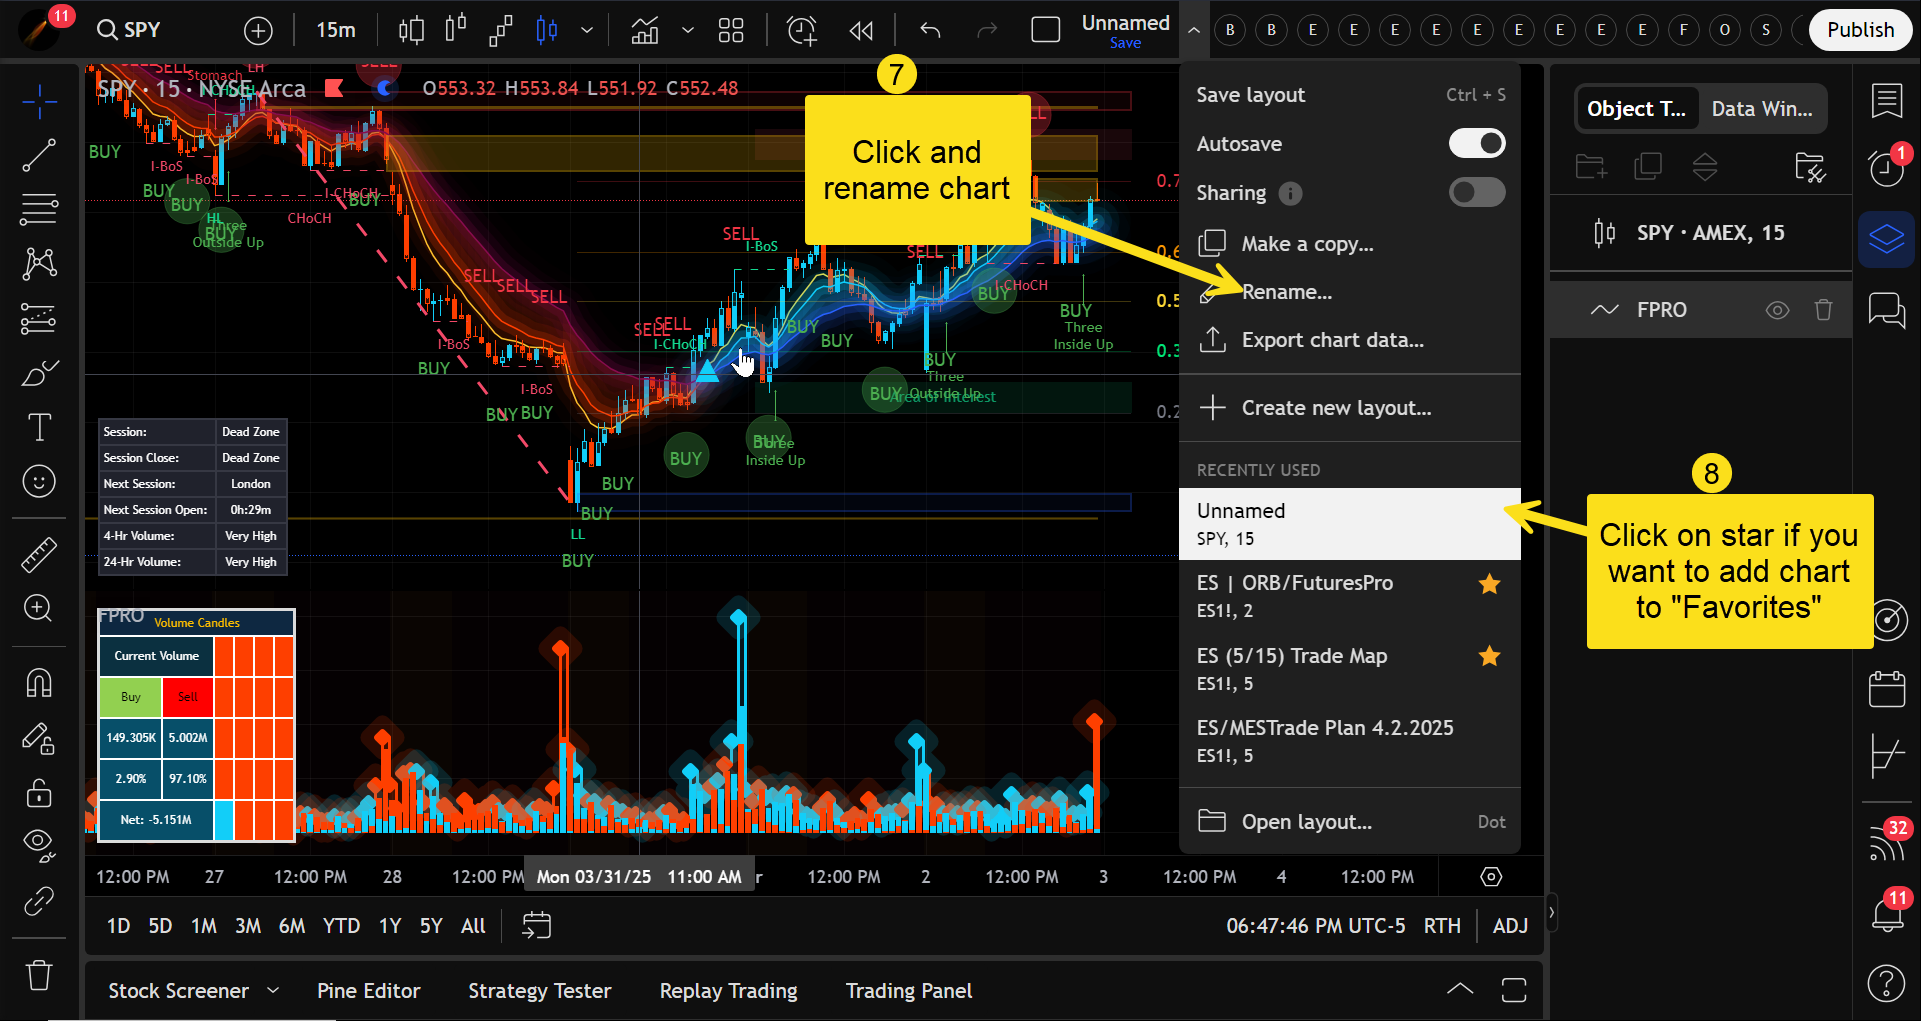Screen dimensions: 1921x1021
Task: Open the alerts clock icon in right sidebar
Action: pyautogui.click(x=1886, y=168)
